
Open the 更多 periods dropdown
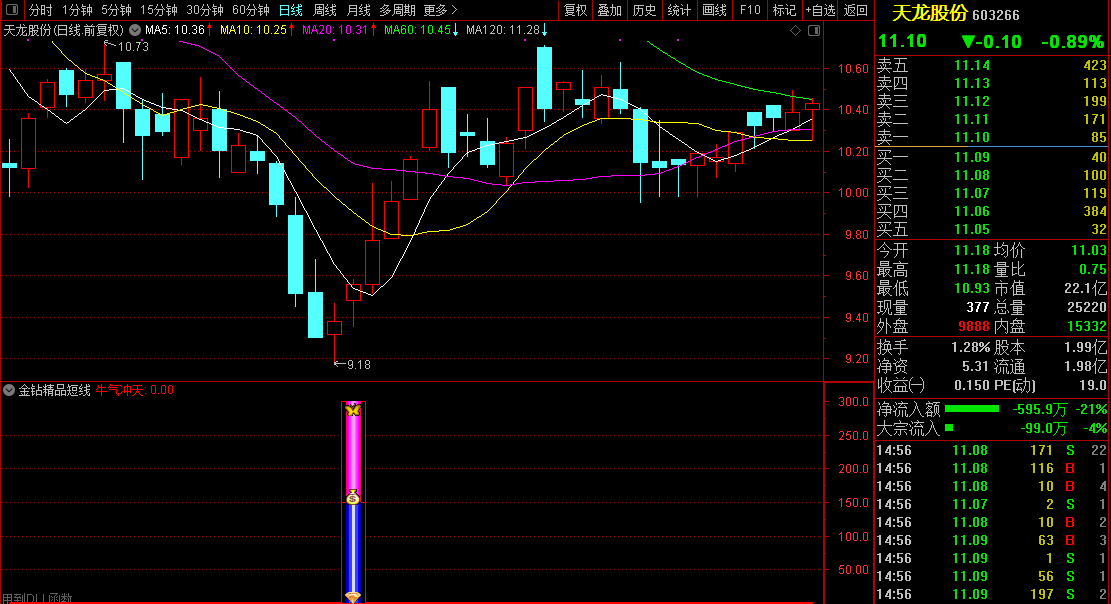[440, 10]
